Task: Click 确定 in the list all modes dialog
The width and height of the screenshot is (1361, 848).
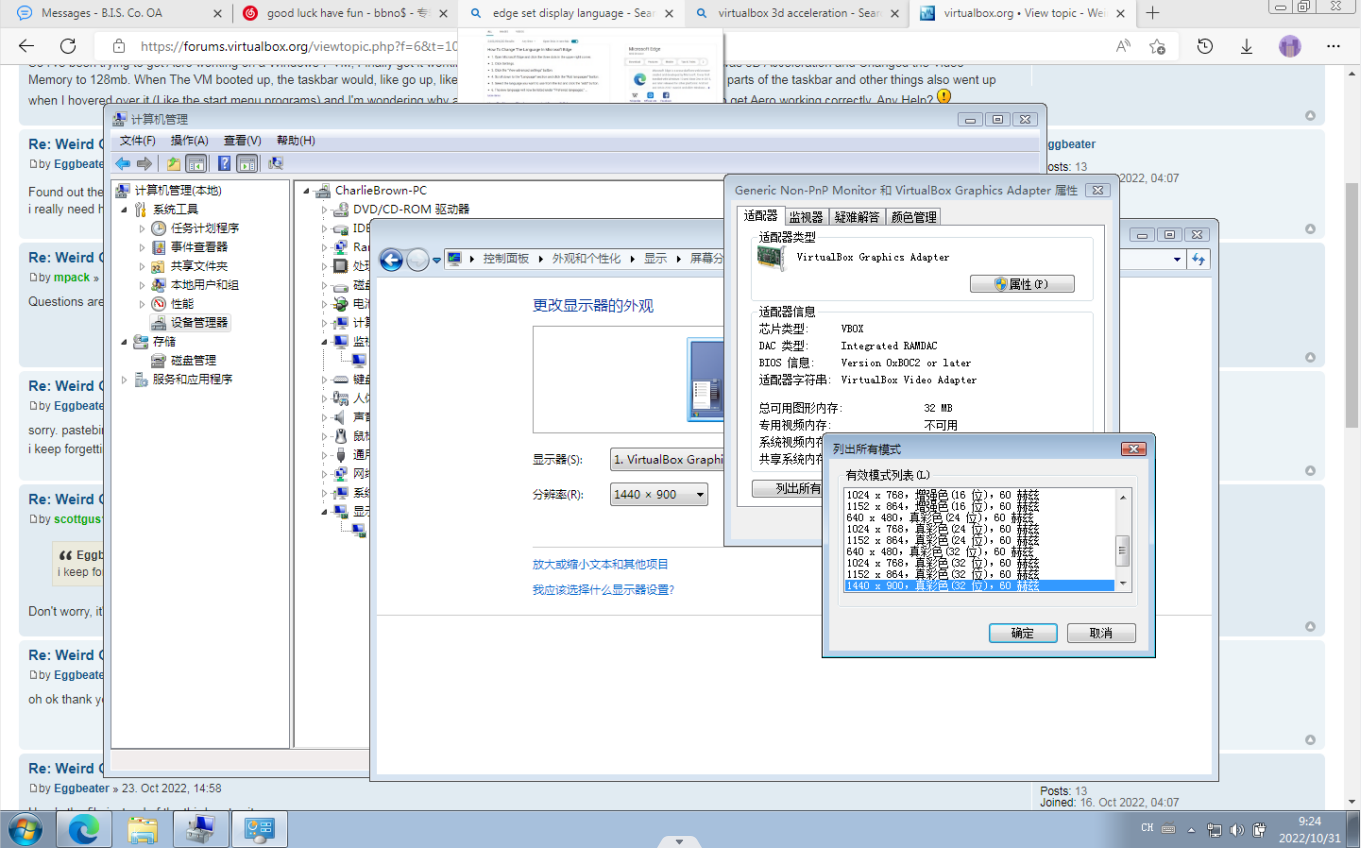Action: point(1023,633)
